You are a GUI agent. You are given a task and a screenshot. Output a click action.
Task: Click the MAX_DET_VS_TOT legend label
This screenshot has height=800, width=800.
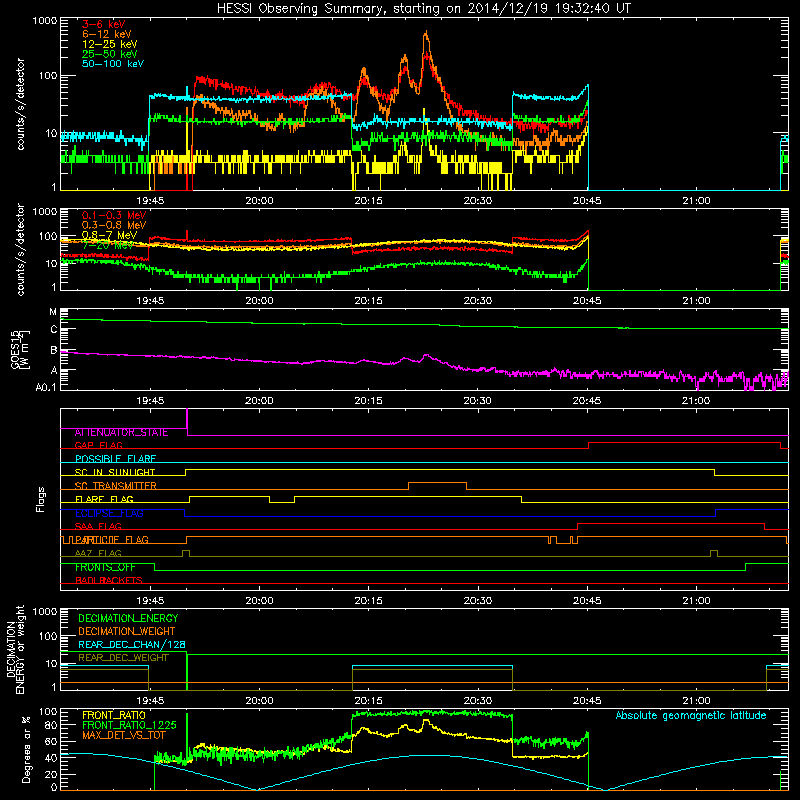coord(124,735)
